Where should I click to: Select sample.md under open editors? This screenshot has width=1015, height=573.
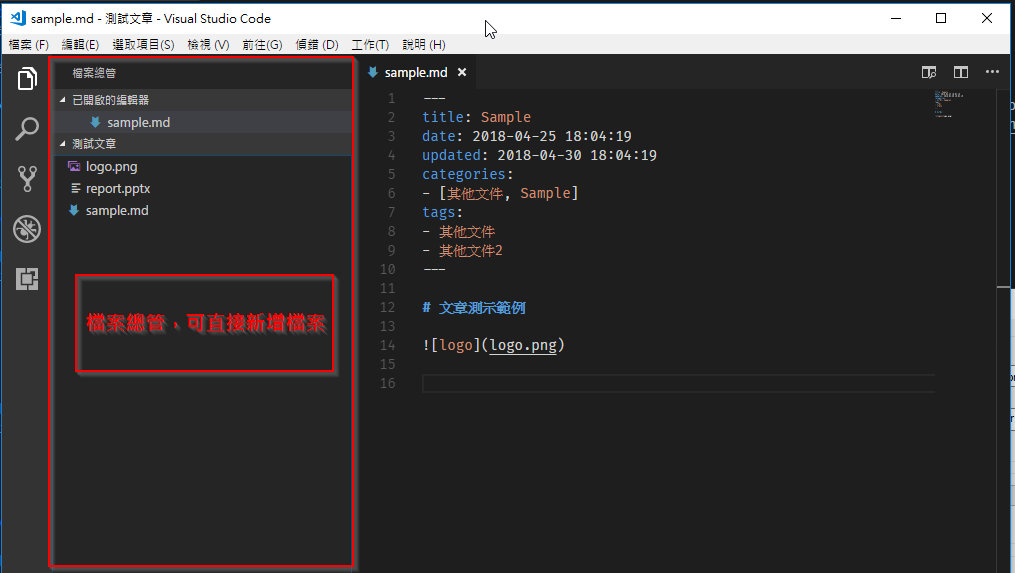(x=138, y=122)
